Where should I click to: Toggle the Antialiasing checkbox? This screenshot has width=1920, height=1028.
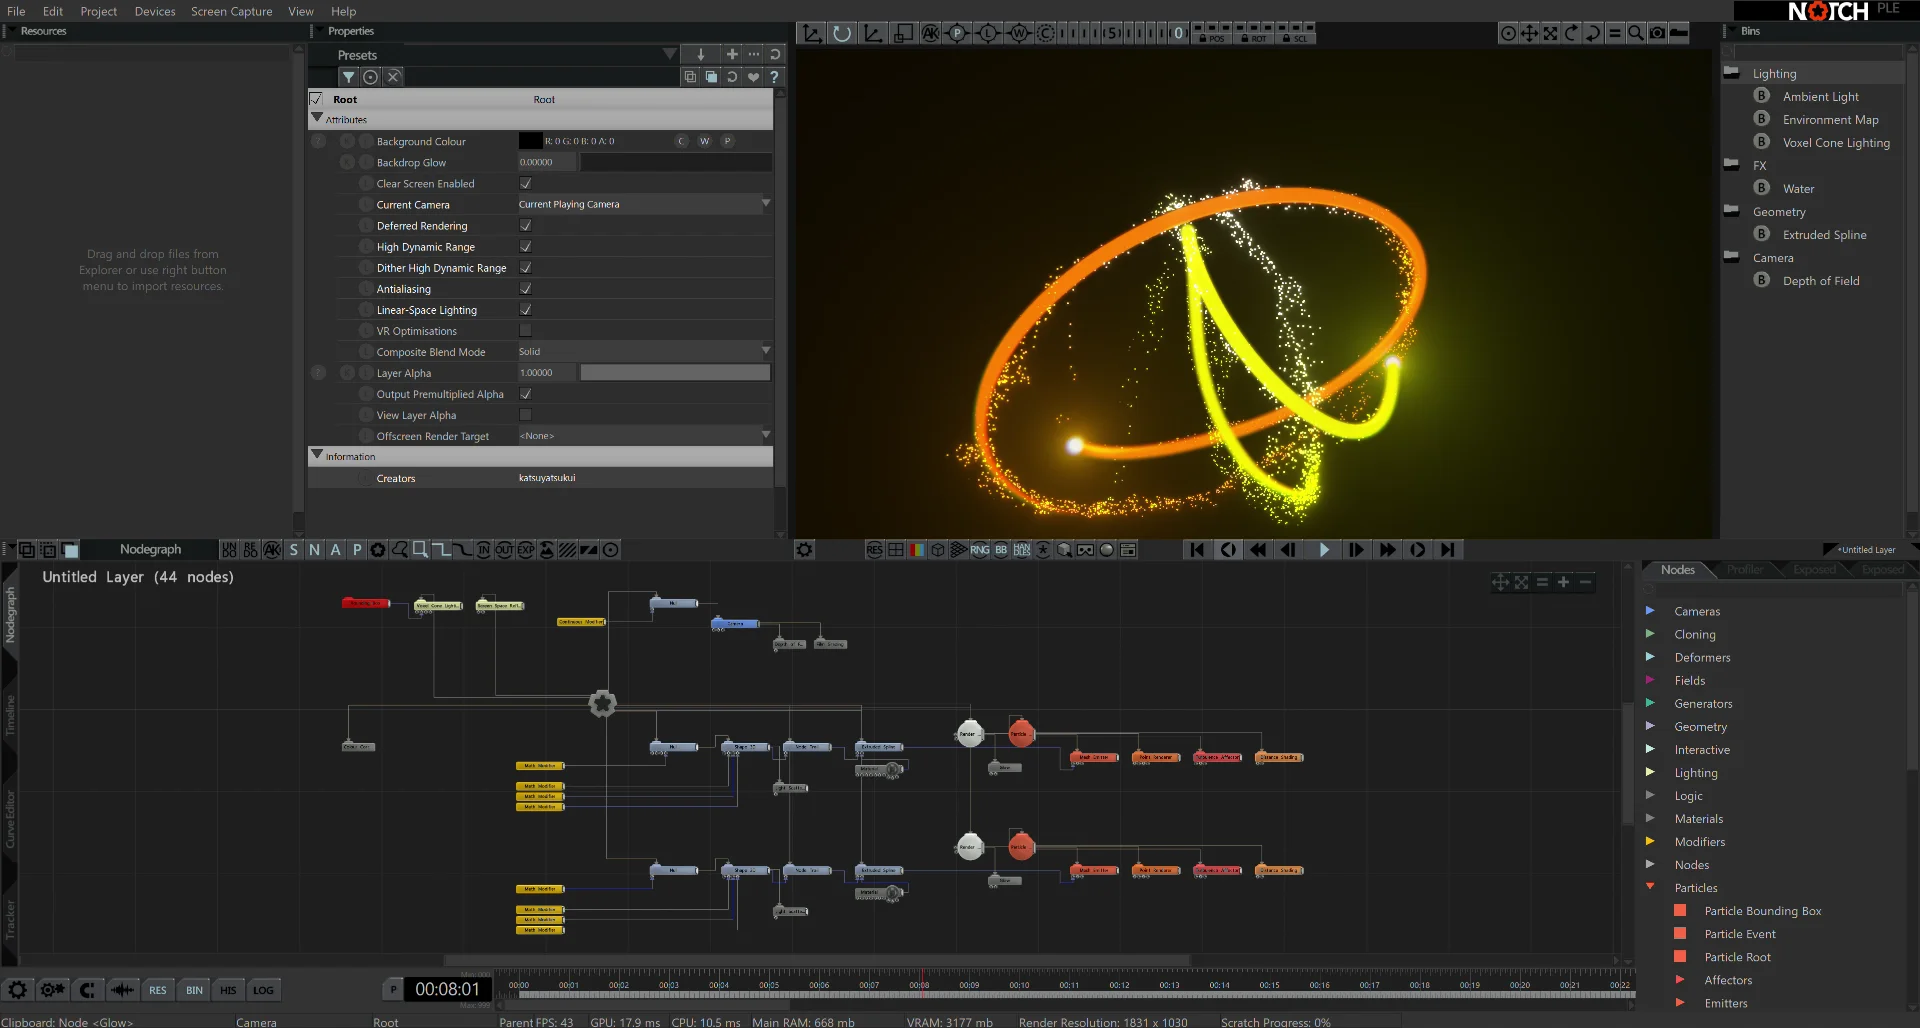tap(525, 289)
